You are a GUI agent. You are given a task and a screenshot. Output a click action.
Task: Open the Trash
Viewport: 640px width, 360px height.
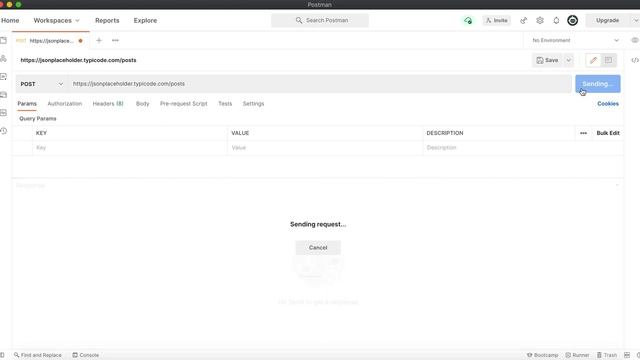[607, 355]
